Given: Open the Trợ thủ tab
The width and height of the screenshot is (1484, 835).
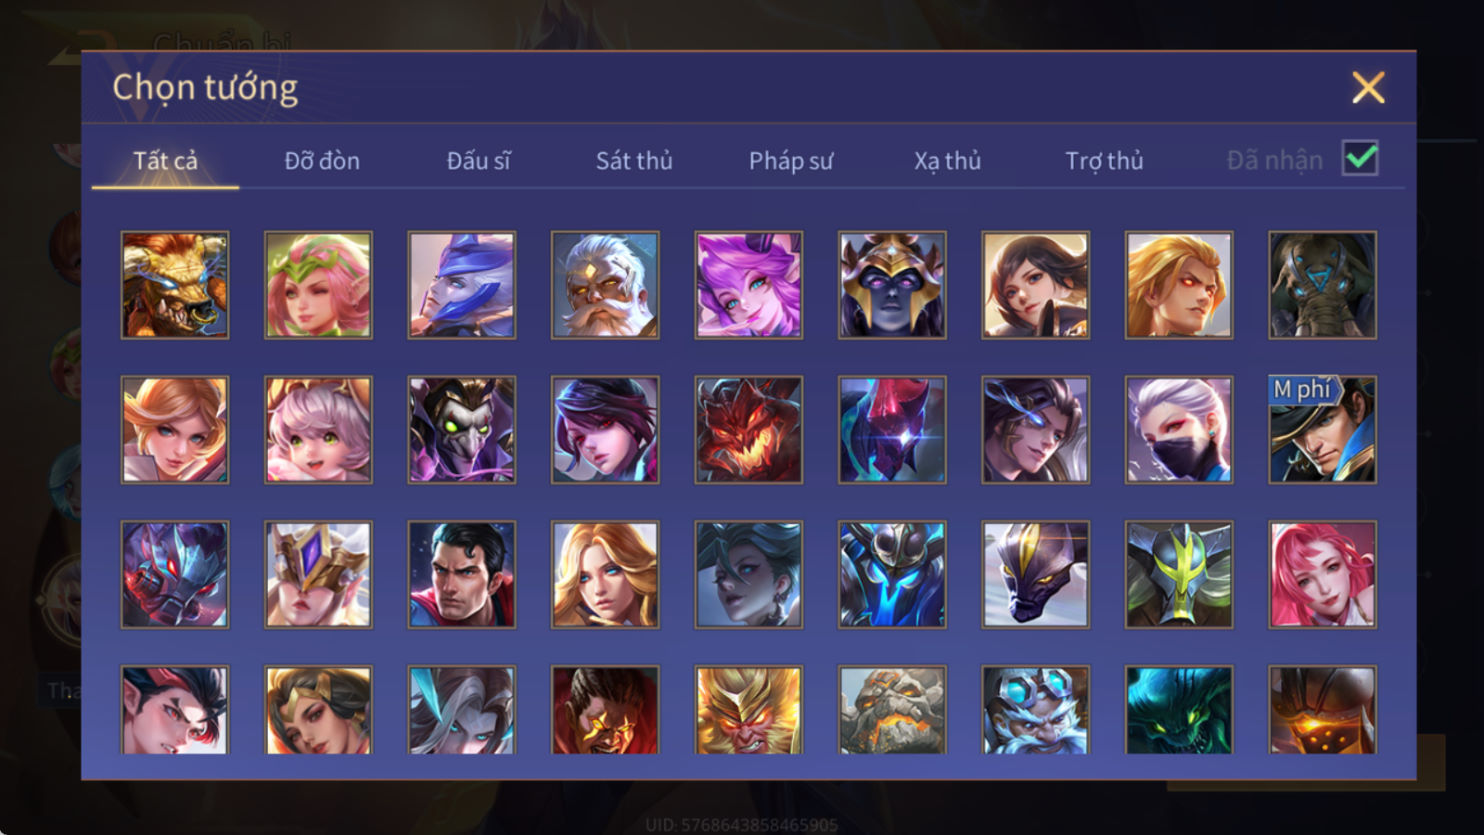Looking at the screenshot, I should [x=1104, y=160].
